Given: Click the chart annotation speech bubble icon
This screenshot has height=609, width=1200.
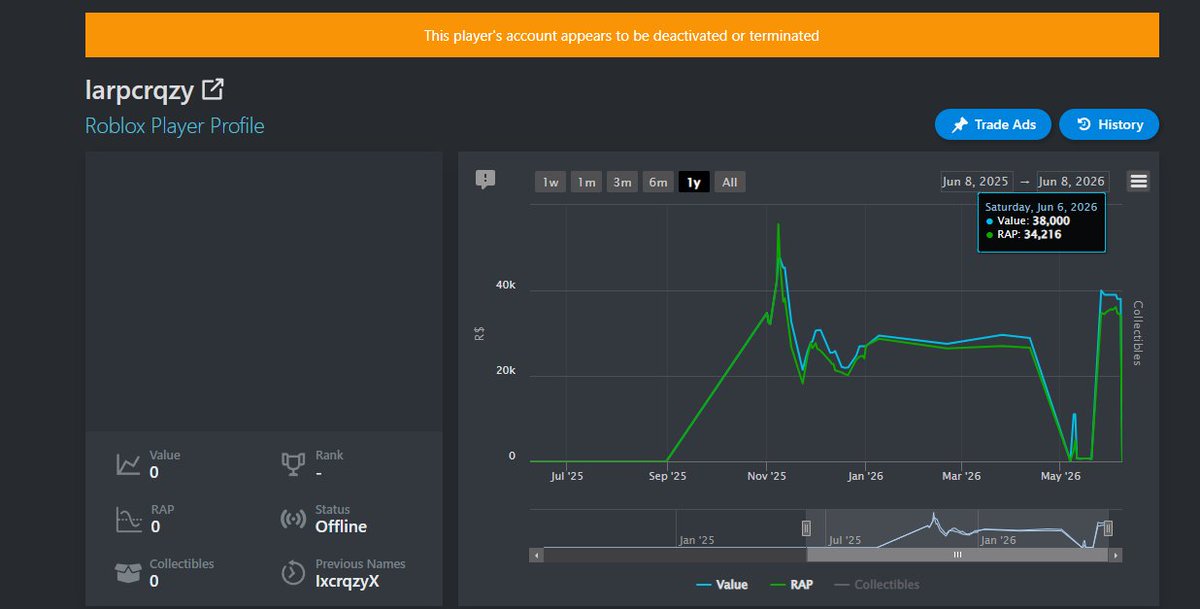Looking at the screenshot, I should coord(485,179).
